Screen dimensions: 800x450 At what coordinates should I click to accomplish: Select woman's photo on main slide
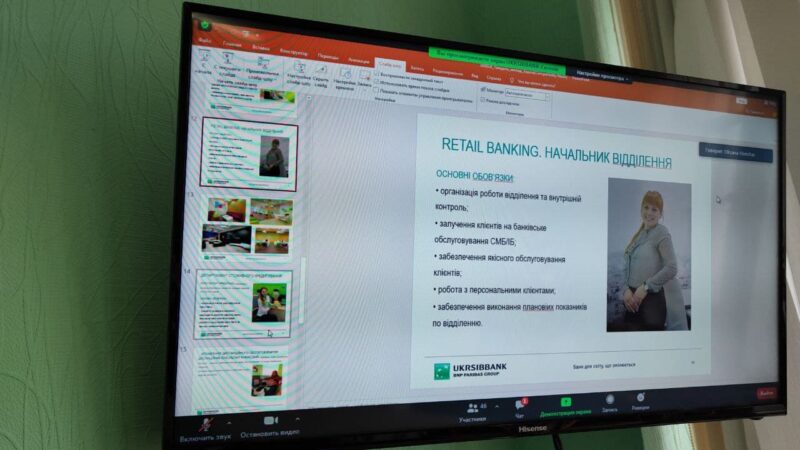tap(649, 255)
